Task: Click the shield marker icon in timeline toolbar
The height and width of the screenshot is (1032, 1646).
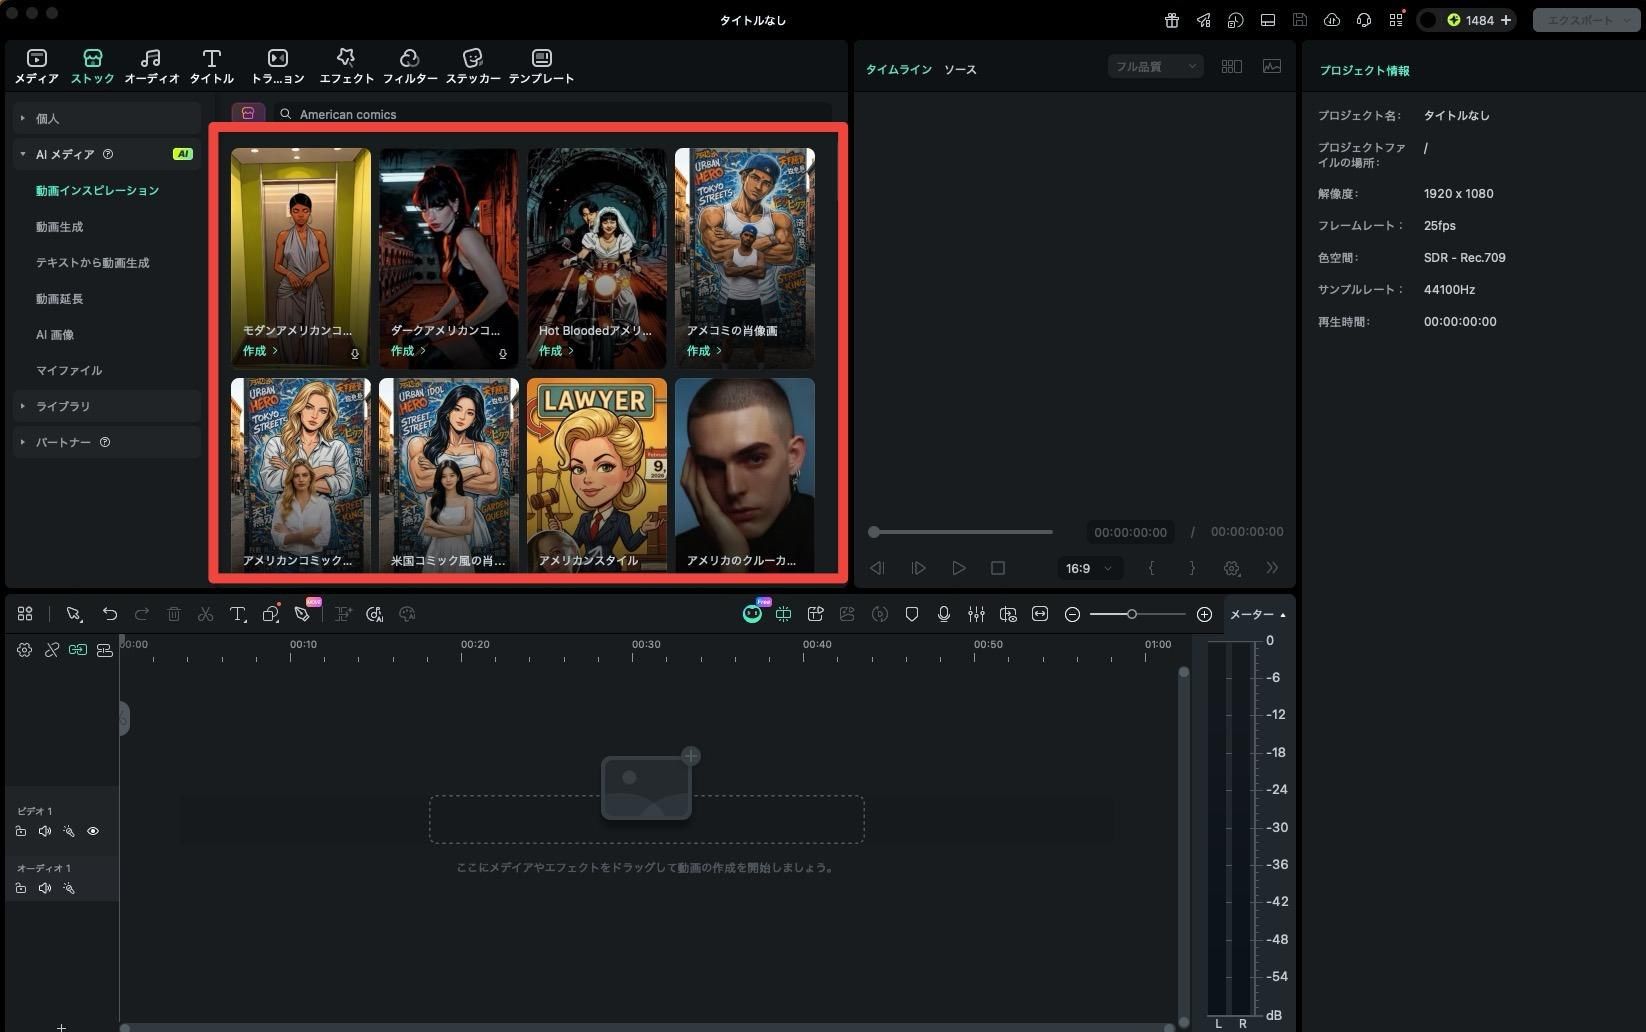Action: pyautogui.click(x=912, y=614)
